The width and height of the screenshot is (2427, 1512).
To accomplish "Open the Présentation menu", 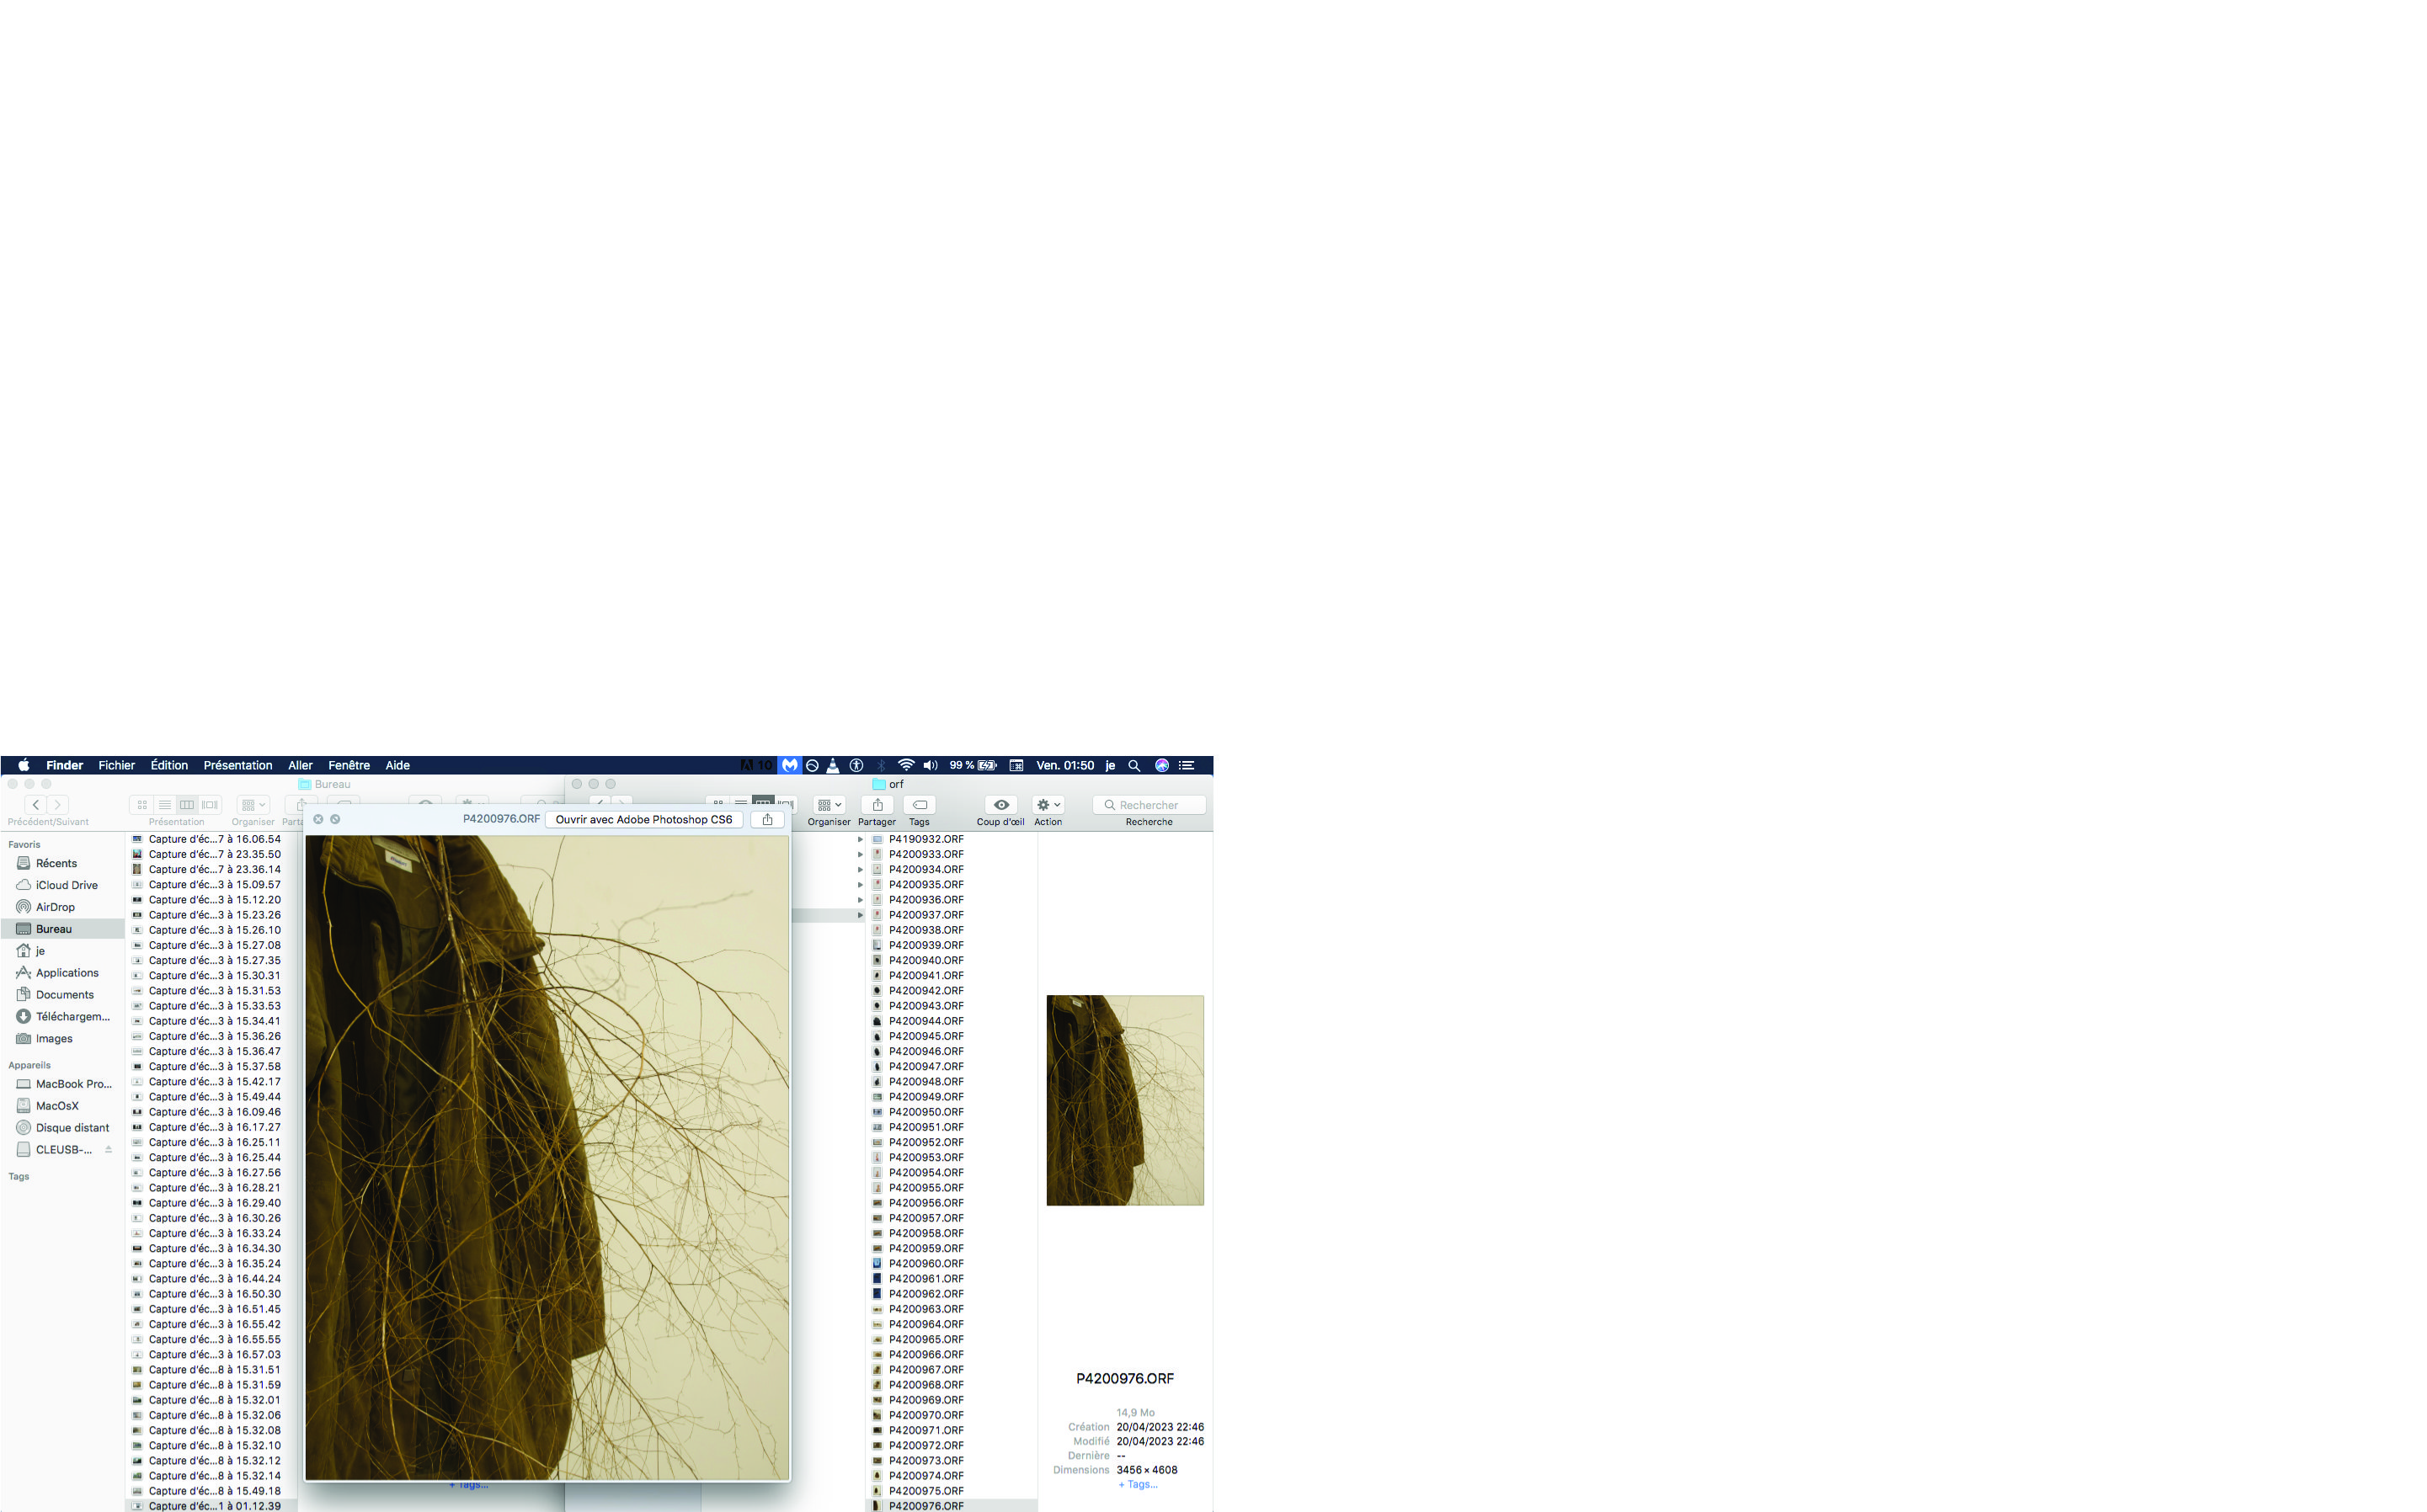I will point(237,765).
